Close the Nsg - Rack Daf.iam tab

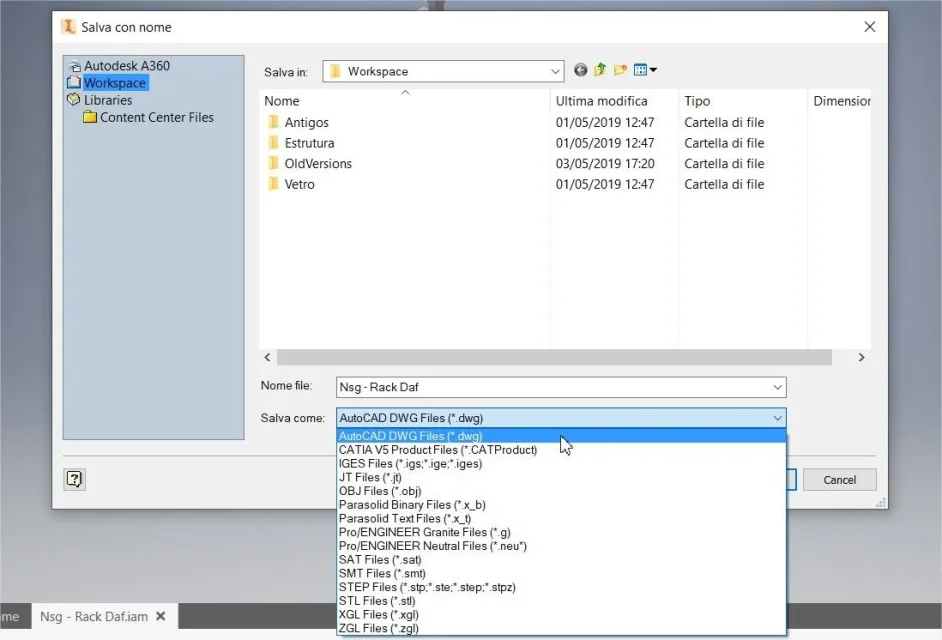(x=161, y=617)
